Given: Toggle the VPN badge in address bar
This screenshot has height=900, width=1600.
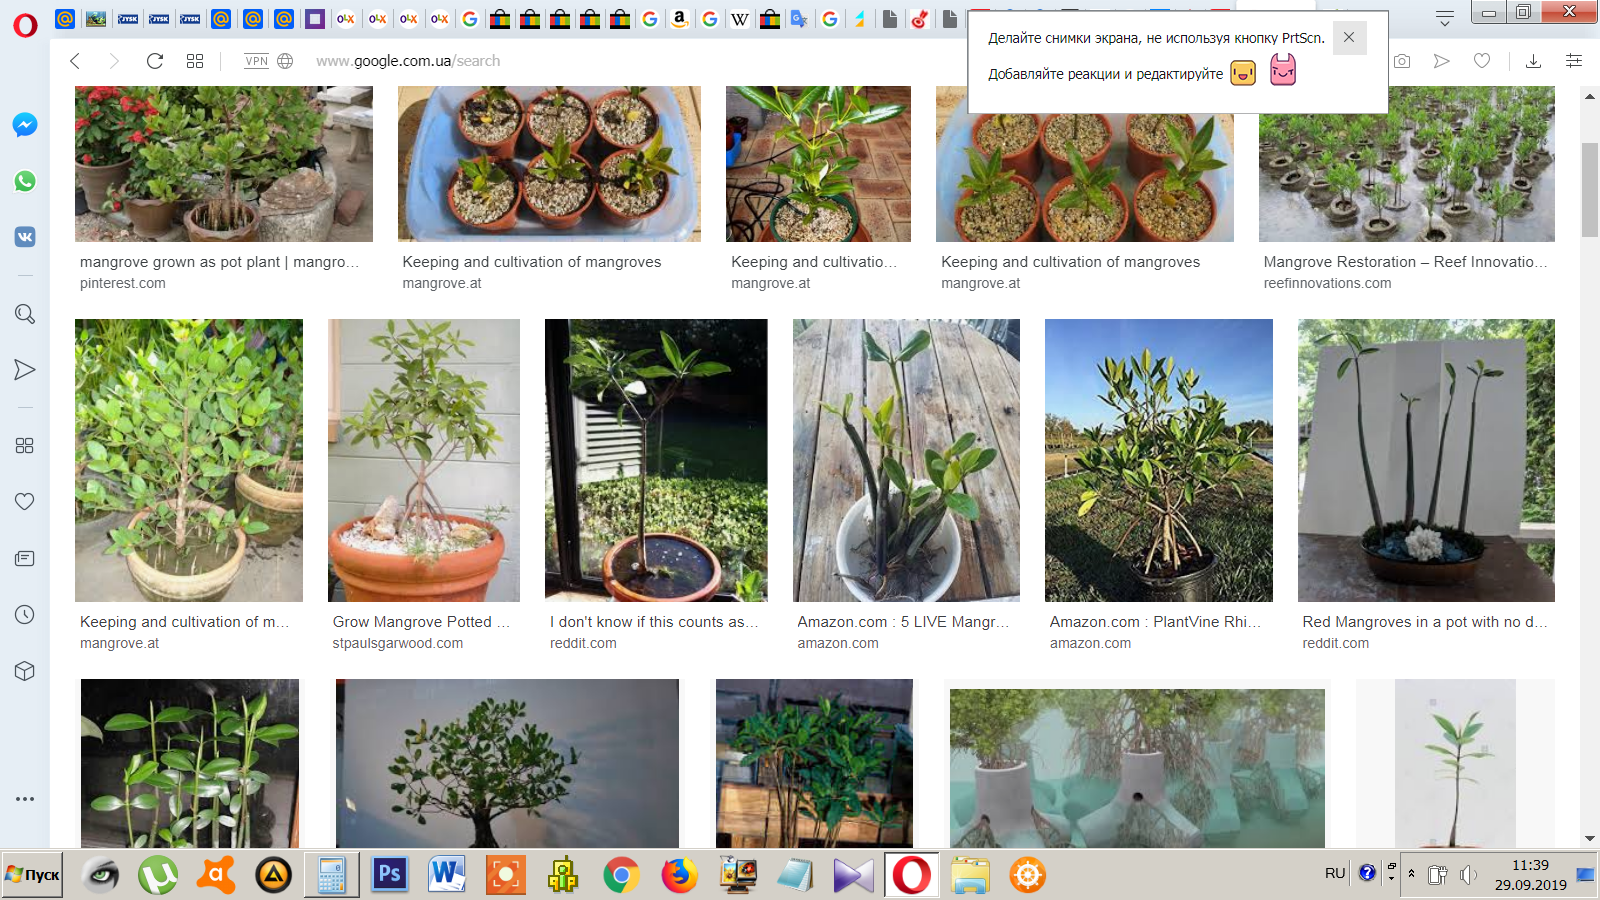Looking at the screenshot, I should coord(257,61).
